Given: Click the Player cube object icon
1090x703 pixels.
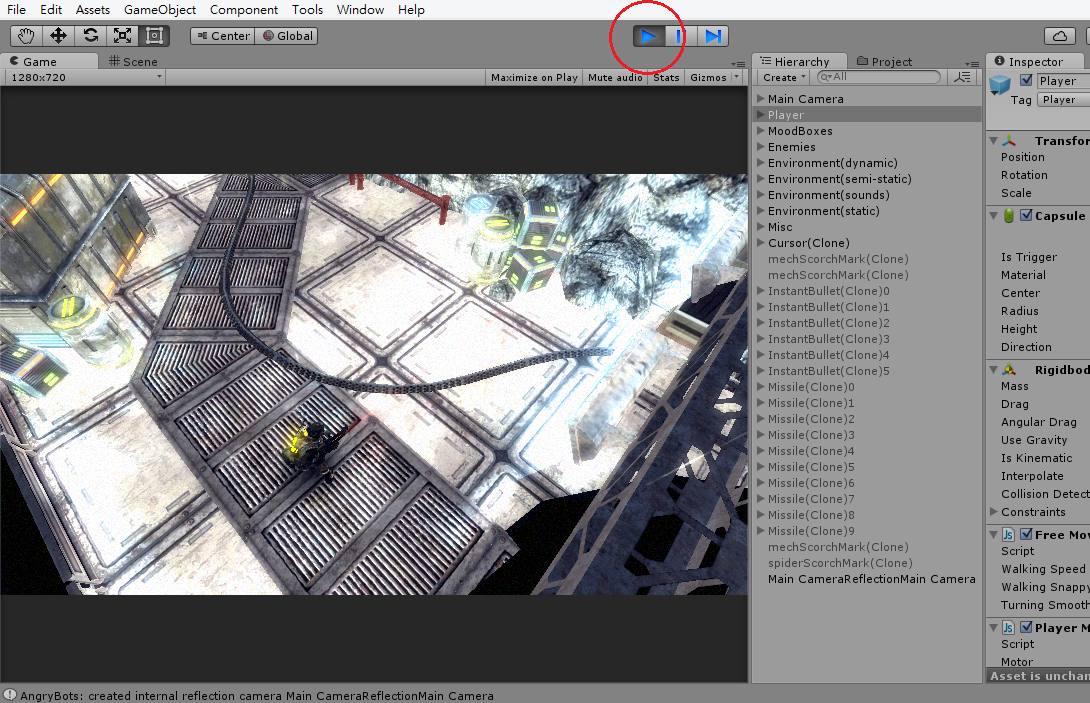Looking at the screenshot, I should (x=1000, y=85).
